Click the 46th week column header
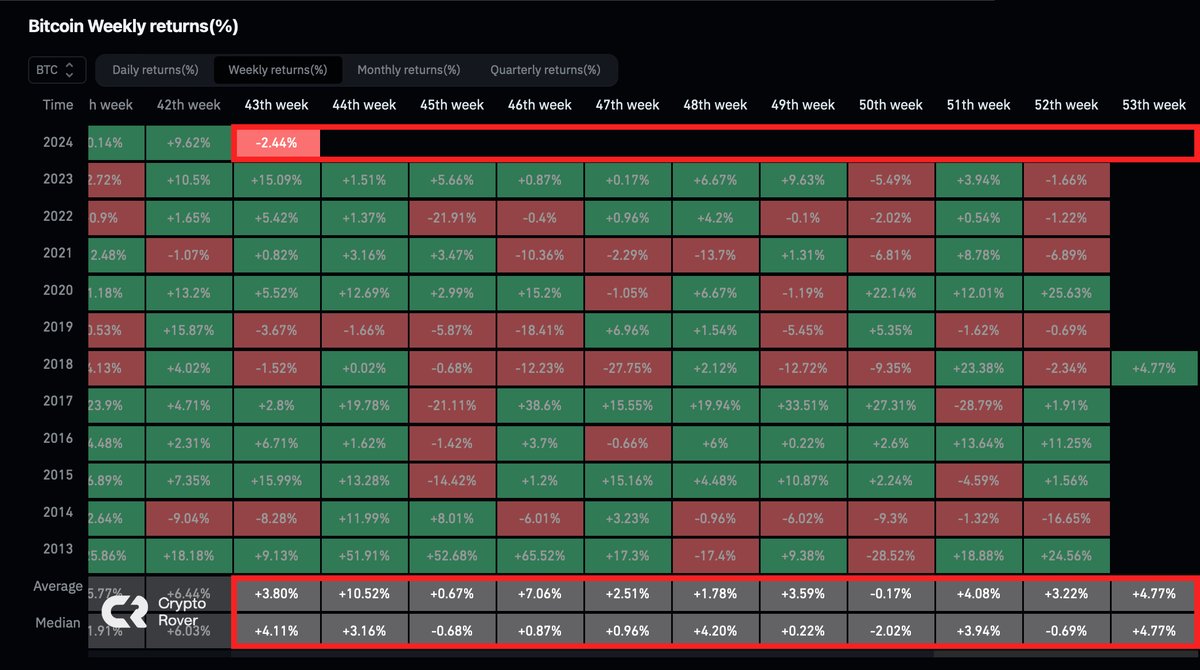The width and height of the screenshot is (1200, 670). point(540,105)
